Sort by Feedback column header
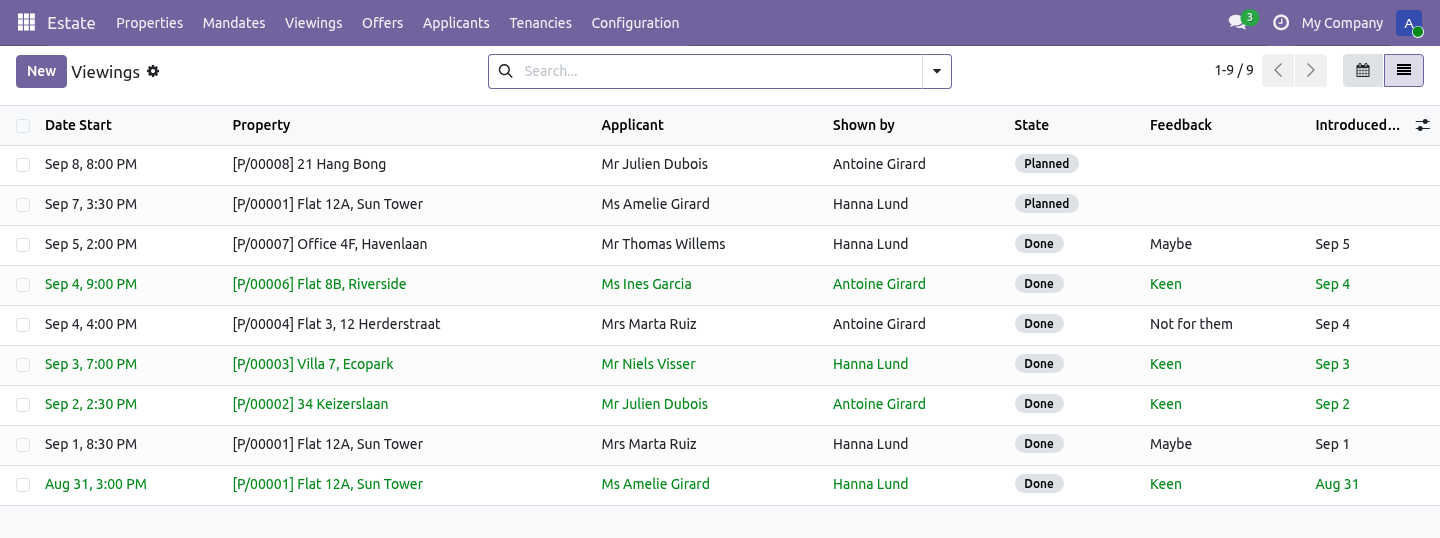Screen dimensions: 1440x538 [x=1180, y=125]
